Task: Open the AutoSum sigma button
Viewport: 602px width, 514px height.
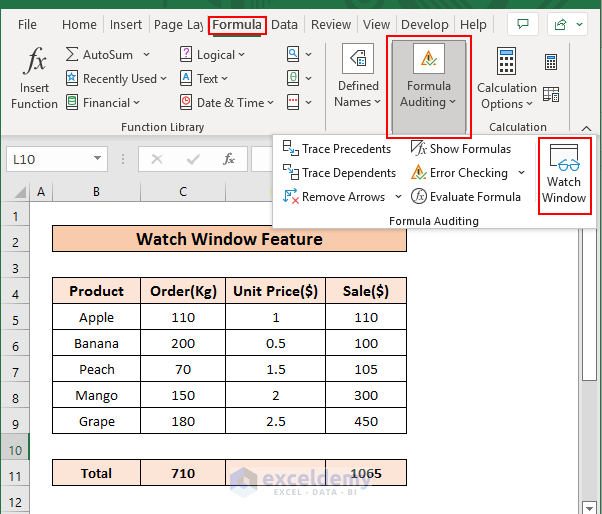Action: coord(72,55)
